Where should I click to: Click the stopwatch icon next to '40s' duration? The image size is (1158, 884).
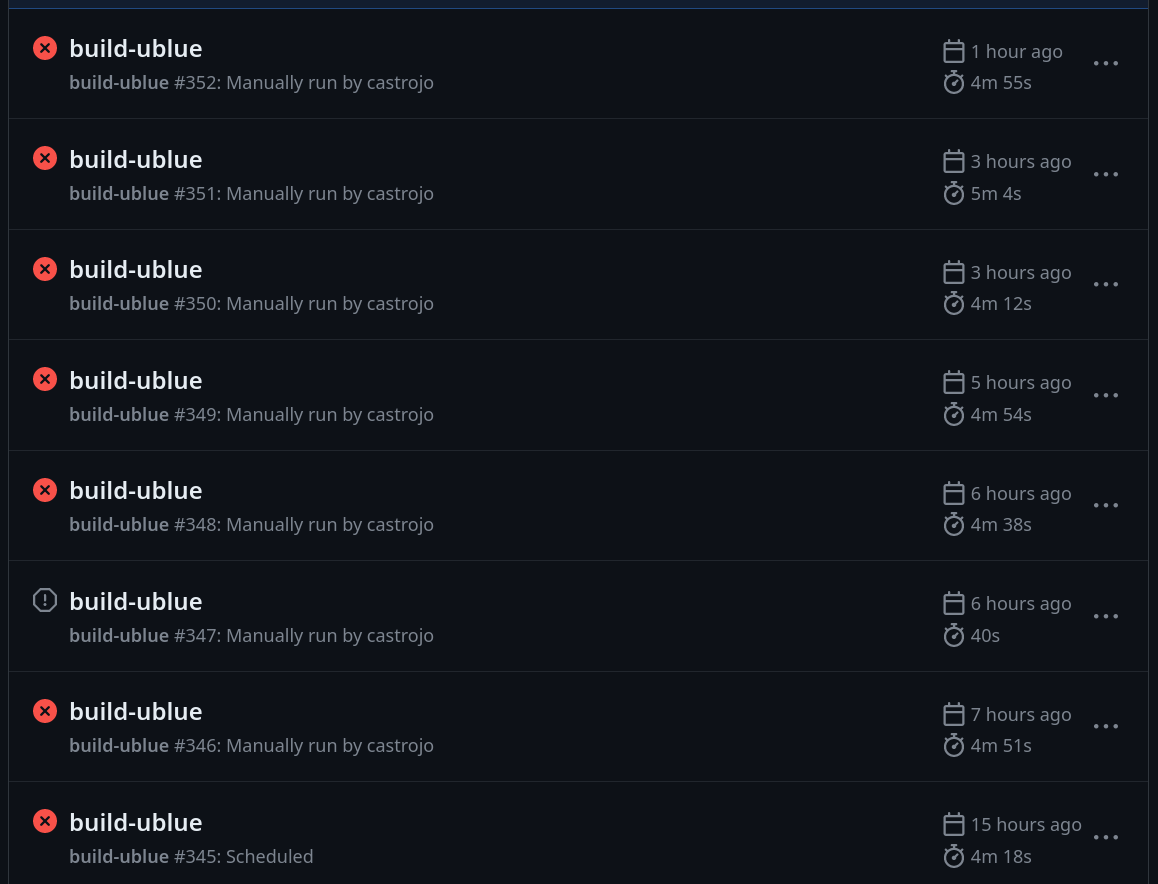pyautogui.click(x=953, y=635)
